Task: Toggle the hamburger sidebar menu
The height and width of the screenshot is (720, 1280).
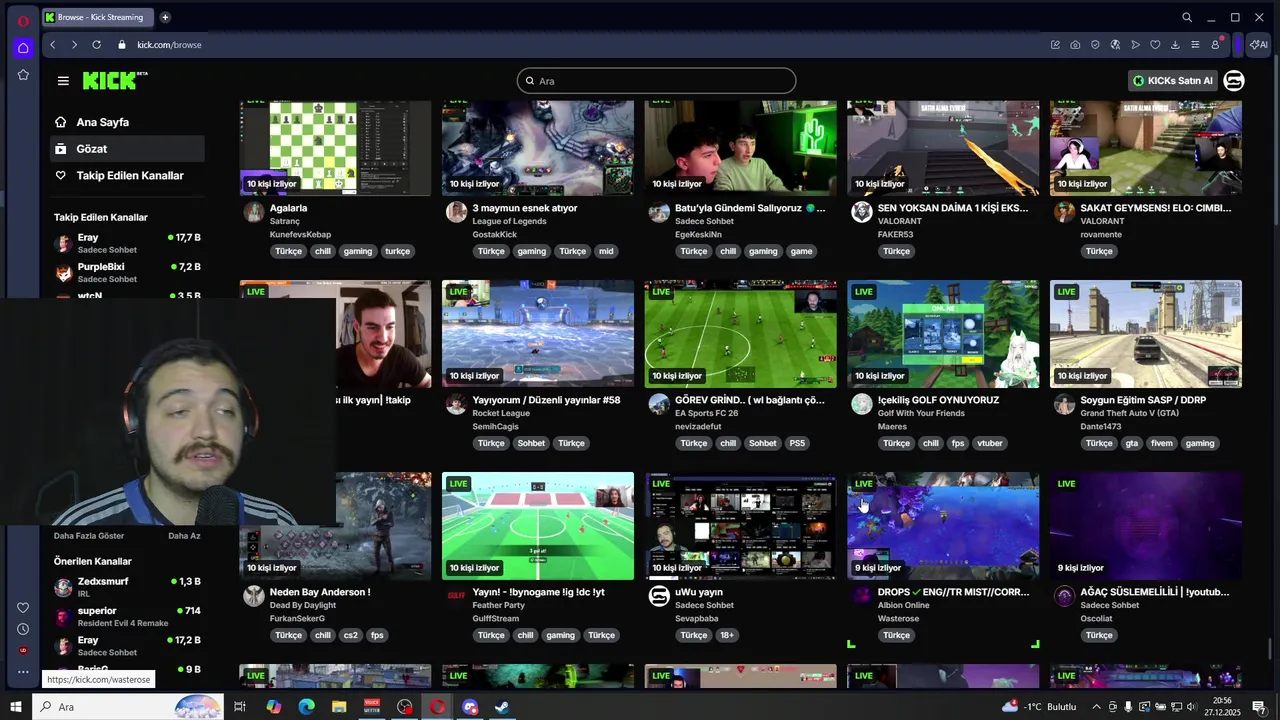Action: point(63,81)
